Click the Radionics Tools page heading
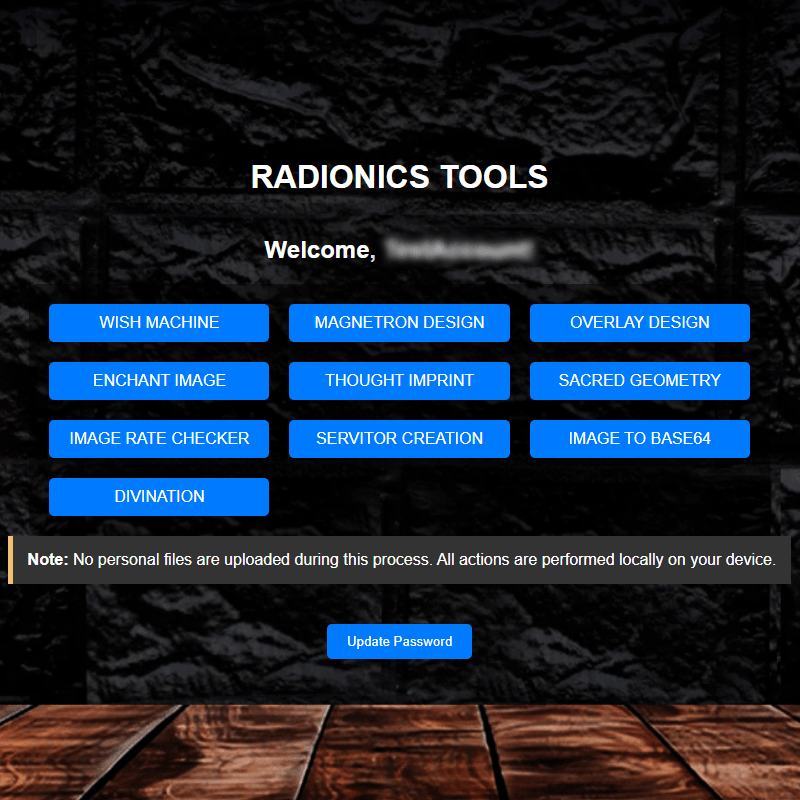 (399, 177)
